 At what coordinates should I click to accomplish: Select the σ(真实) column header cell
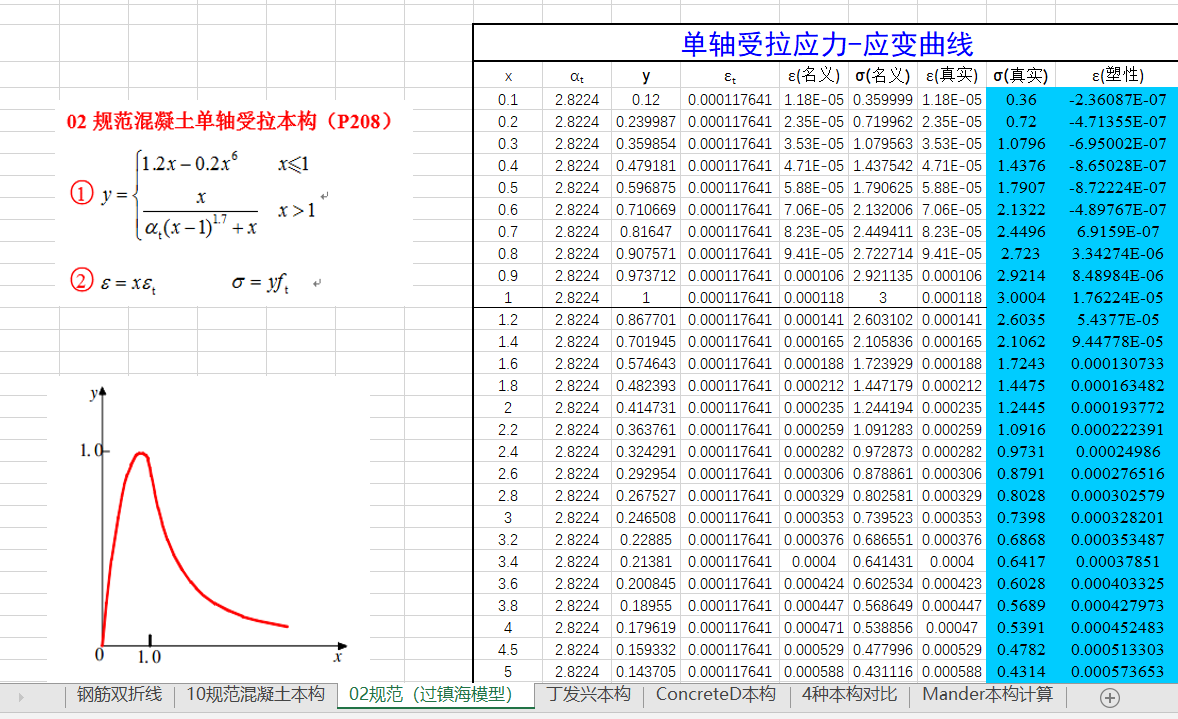pyautogui.click(x=1020, y=76)
